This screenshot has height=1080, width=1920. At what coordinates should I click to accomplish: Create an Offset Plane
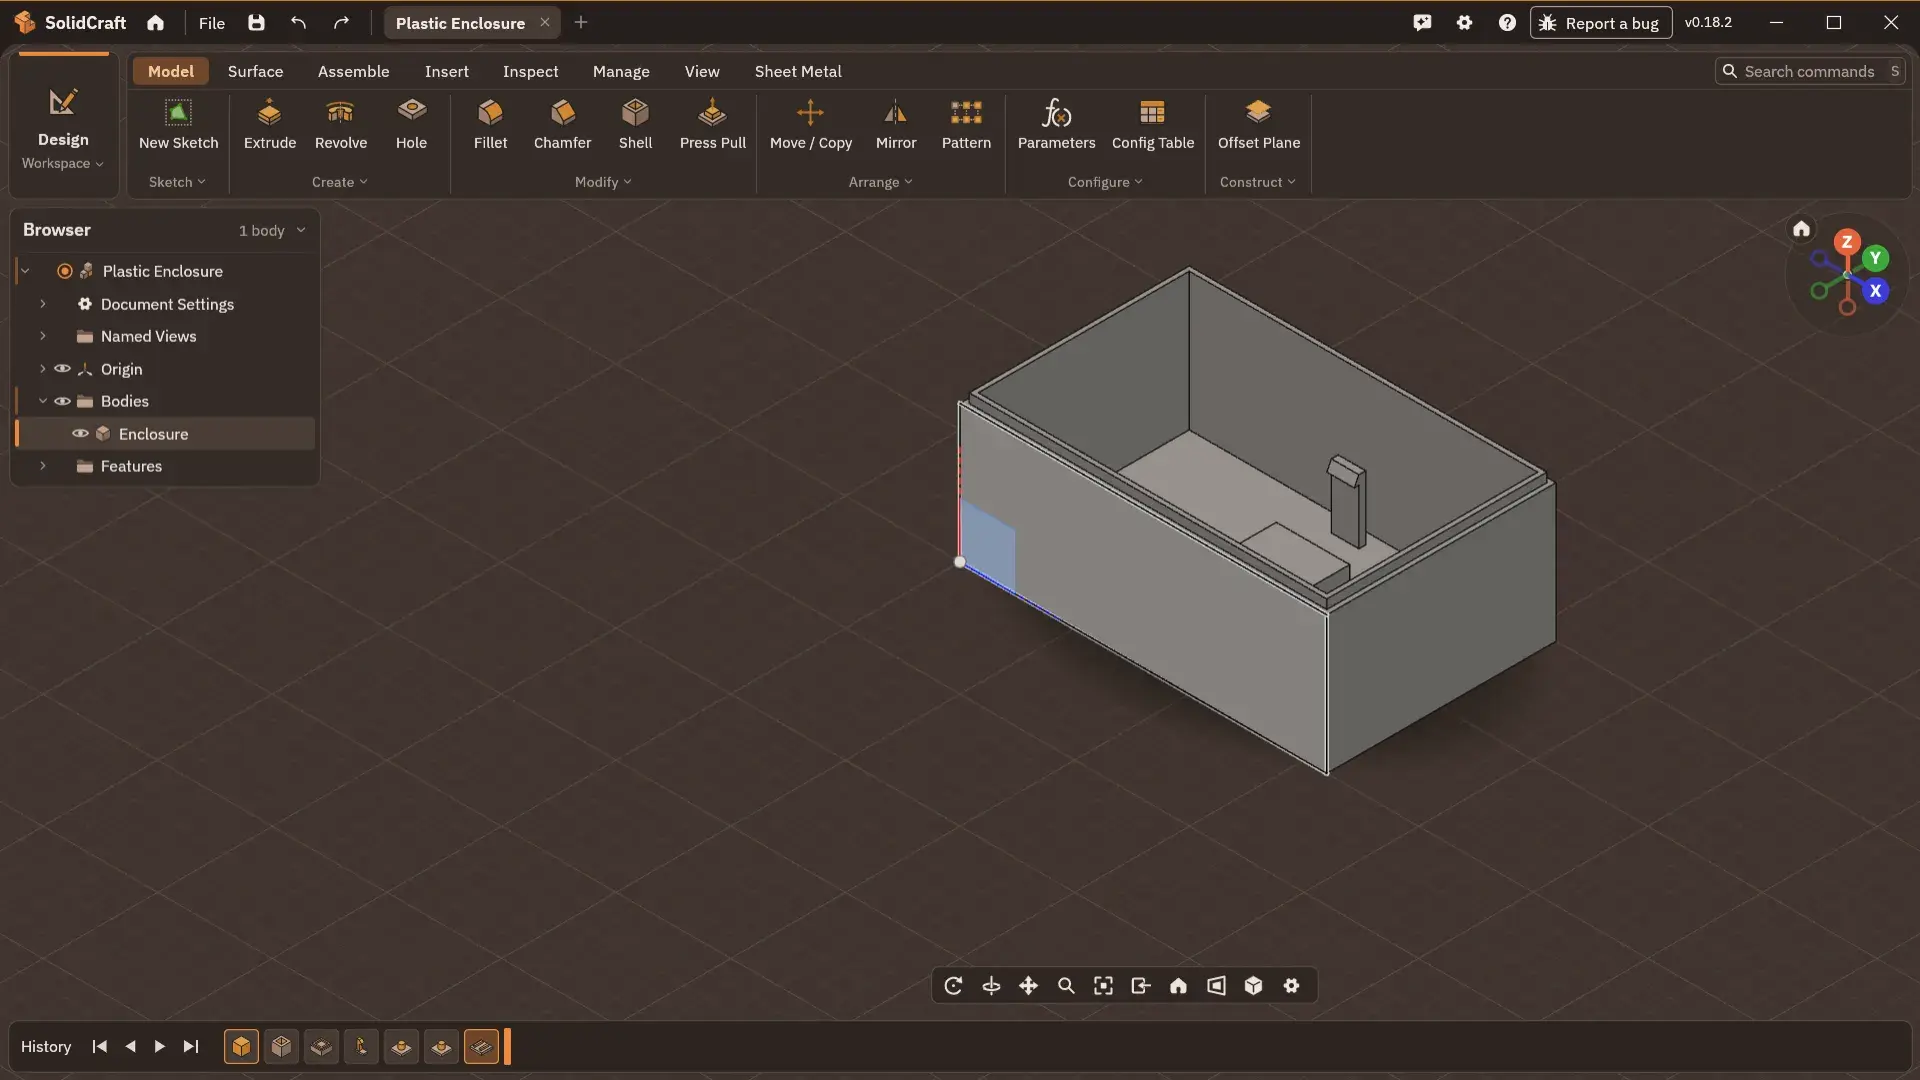pyautogui.click(x=1258, y=124)
